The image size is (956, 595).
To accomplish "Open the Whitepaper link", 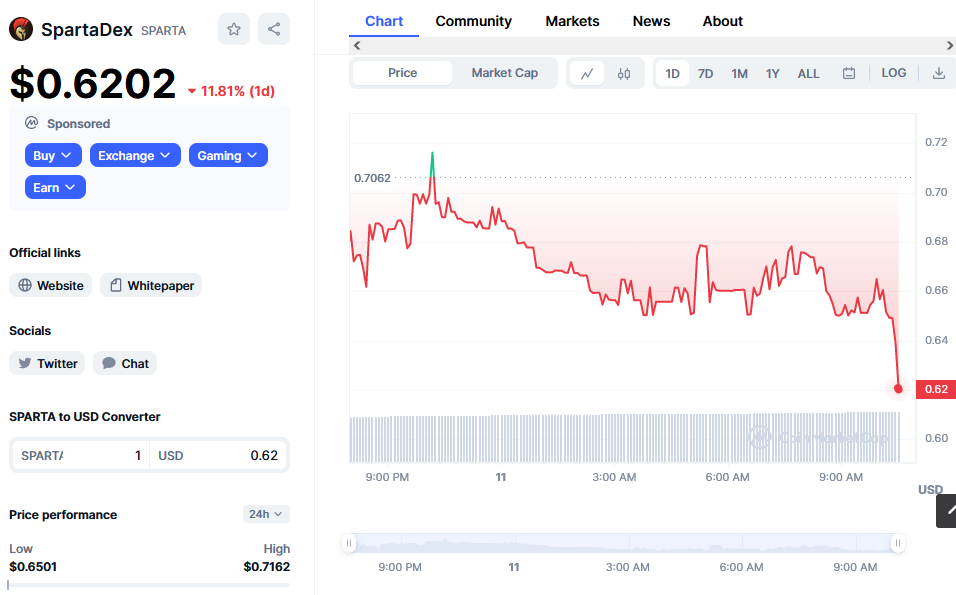I will point(151,285).
